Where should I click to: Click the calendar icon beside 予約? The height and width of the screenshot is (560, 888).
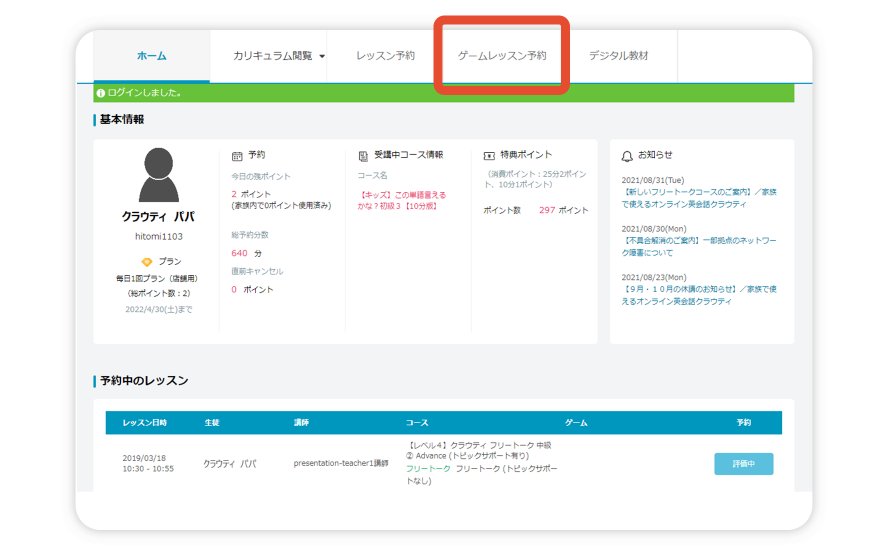tap(237, 156)
